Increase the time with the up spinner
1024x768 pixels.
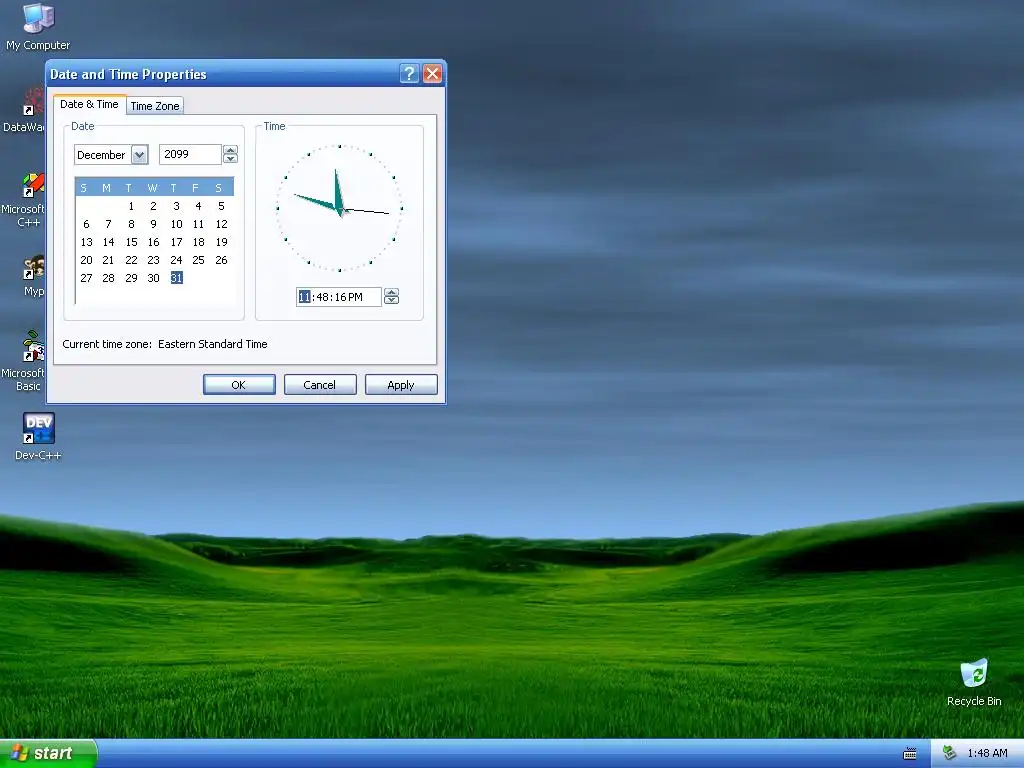pos(391,292)
